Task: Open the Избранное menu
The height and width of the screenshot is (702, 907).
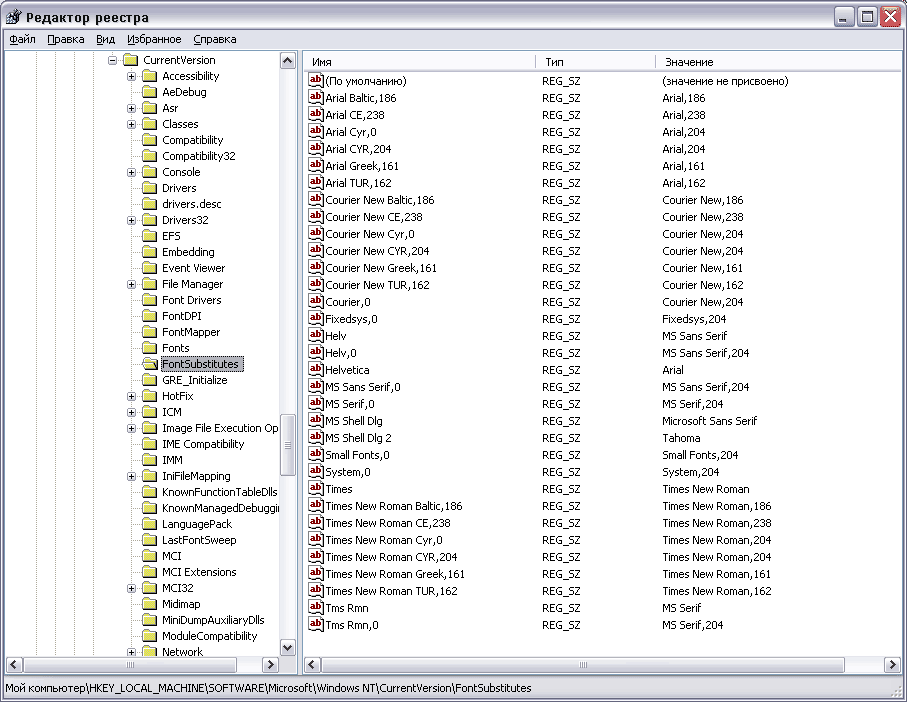Action: [x=154, y=39]
